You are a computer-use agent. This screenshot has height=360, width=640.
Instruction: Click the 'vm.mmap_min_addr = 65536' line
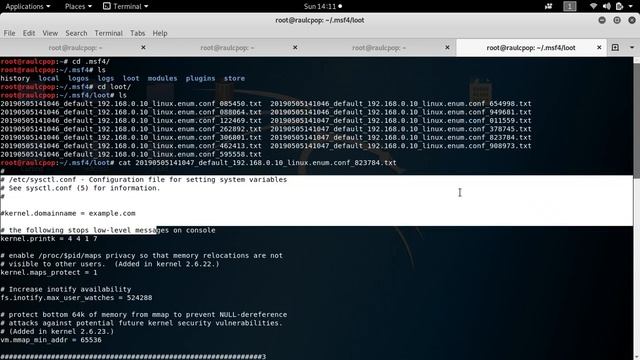point(51,340)
